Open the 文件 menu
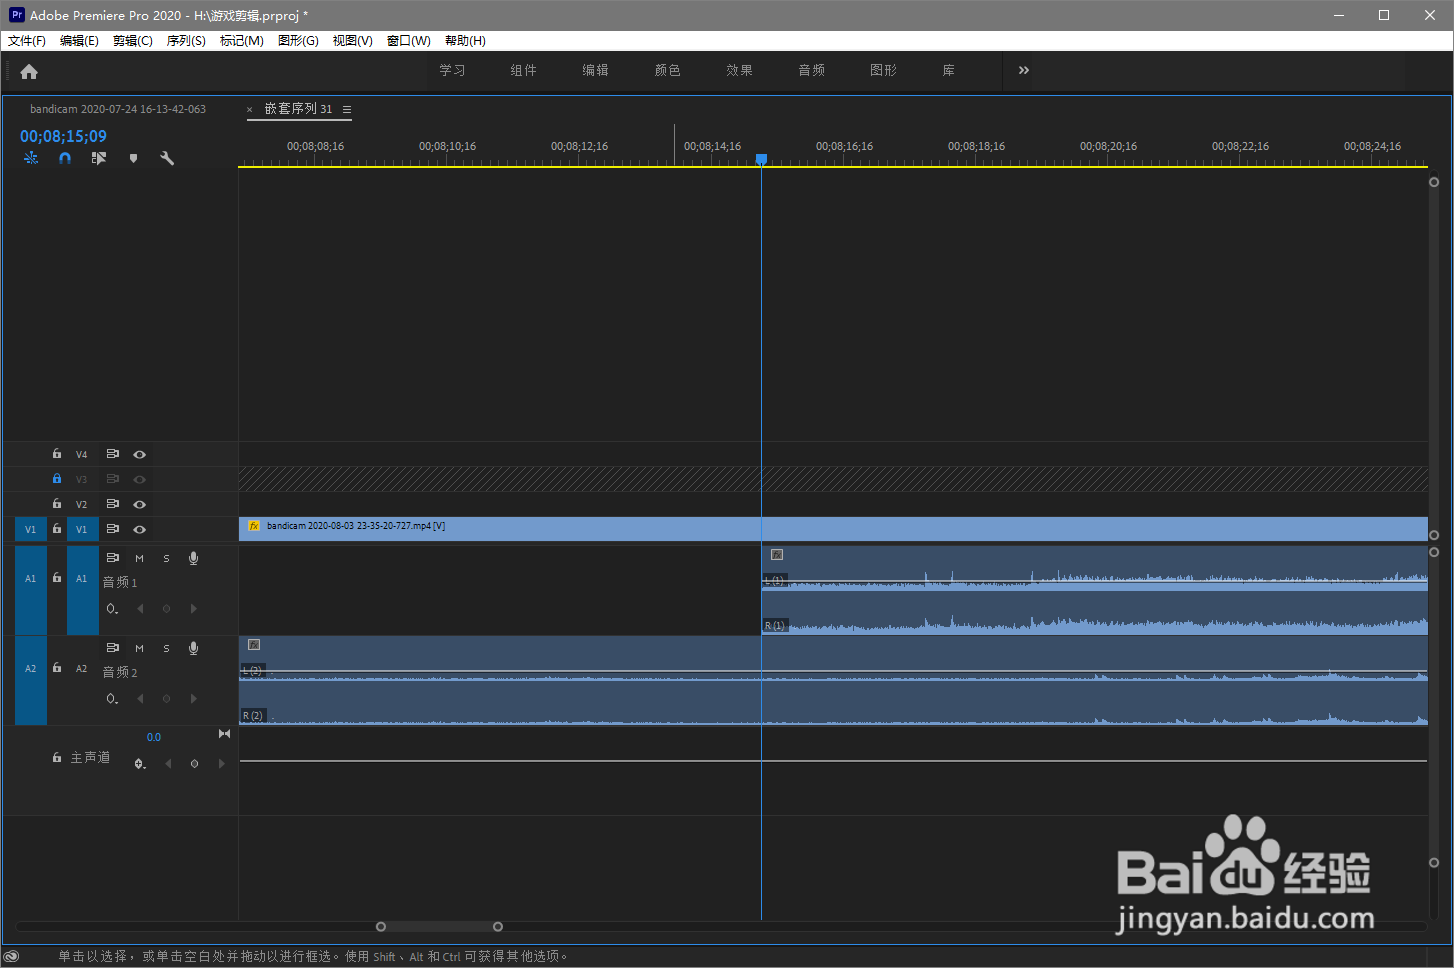 pos(27,41)
